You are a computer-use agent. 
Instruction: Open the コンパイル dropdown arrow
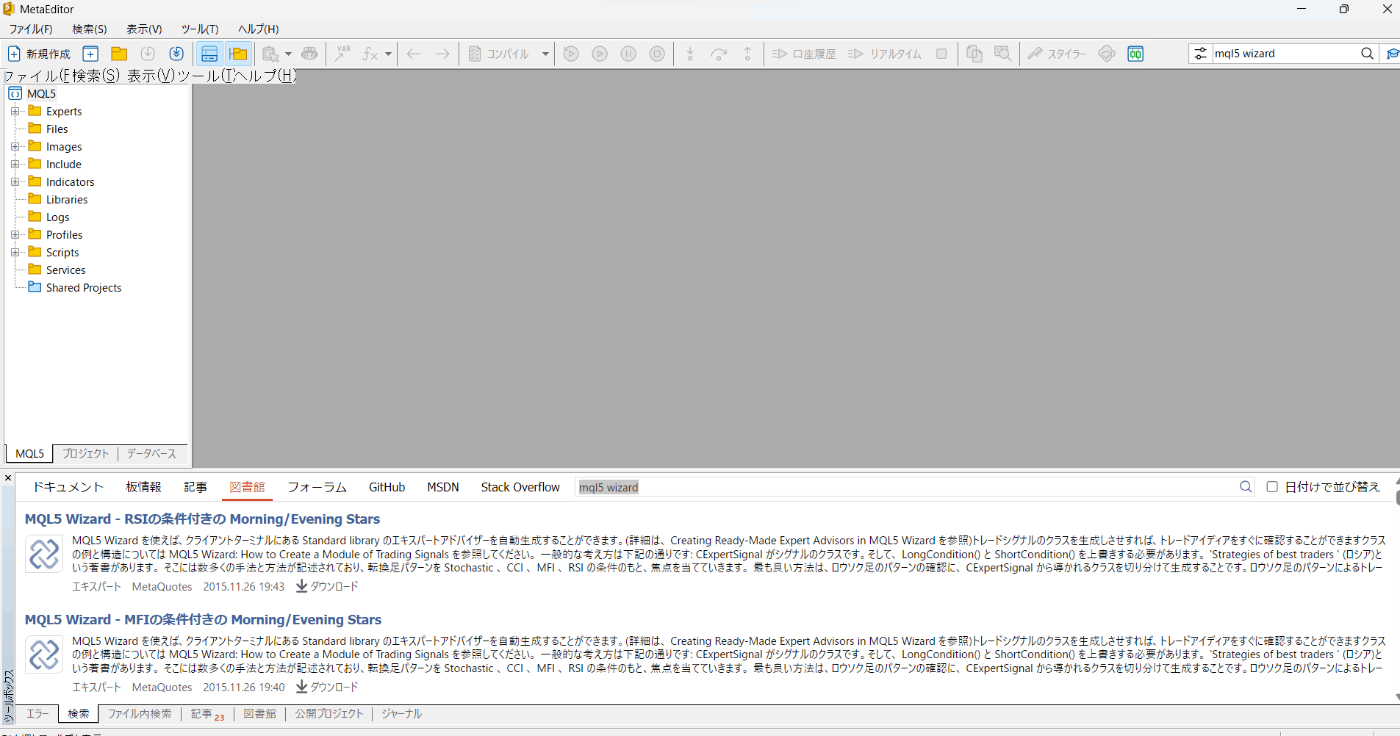[x=546, y=54]
